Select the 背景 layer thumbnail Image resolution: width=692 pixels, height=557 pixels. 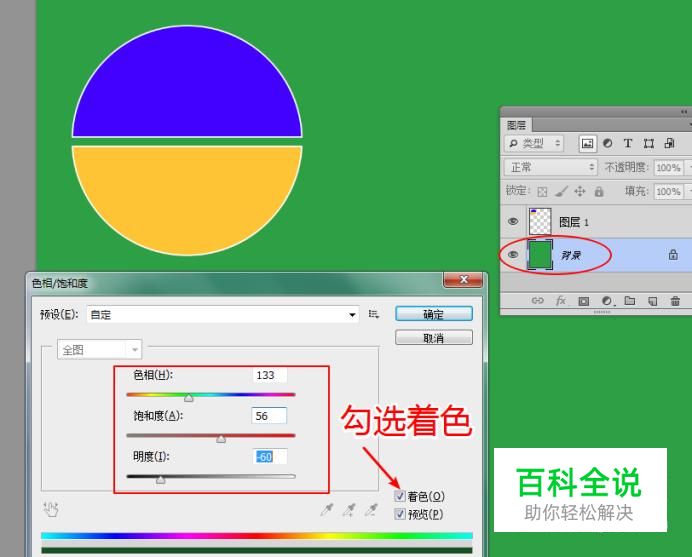click(x=540, y=255)
